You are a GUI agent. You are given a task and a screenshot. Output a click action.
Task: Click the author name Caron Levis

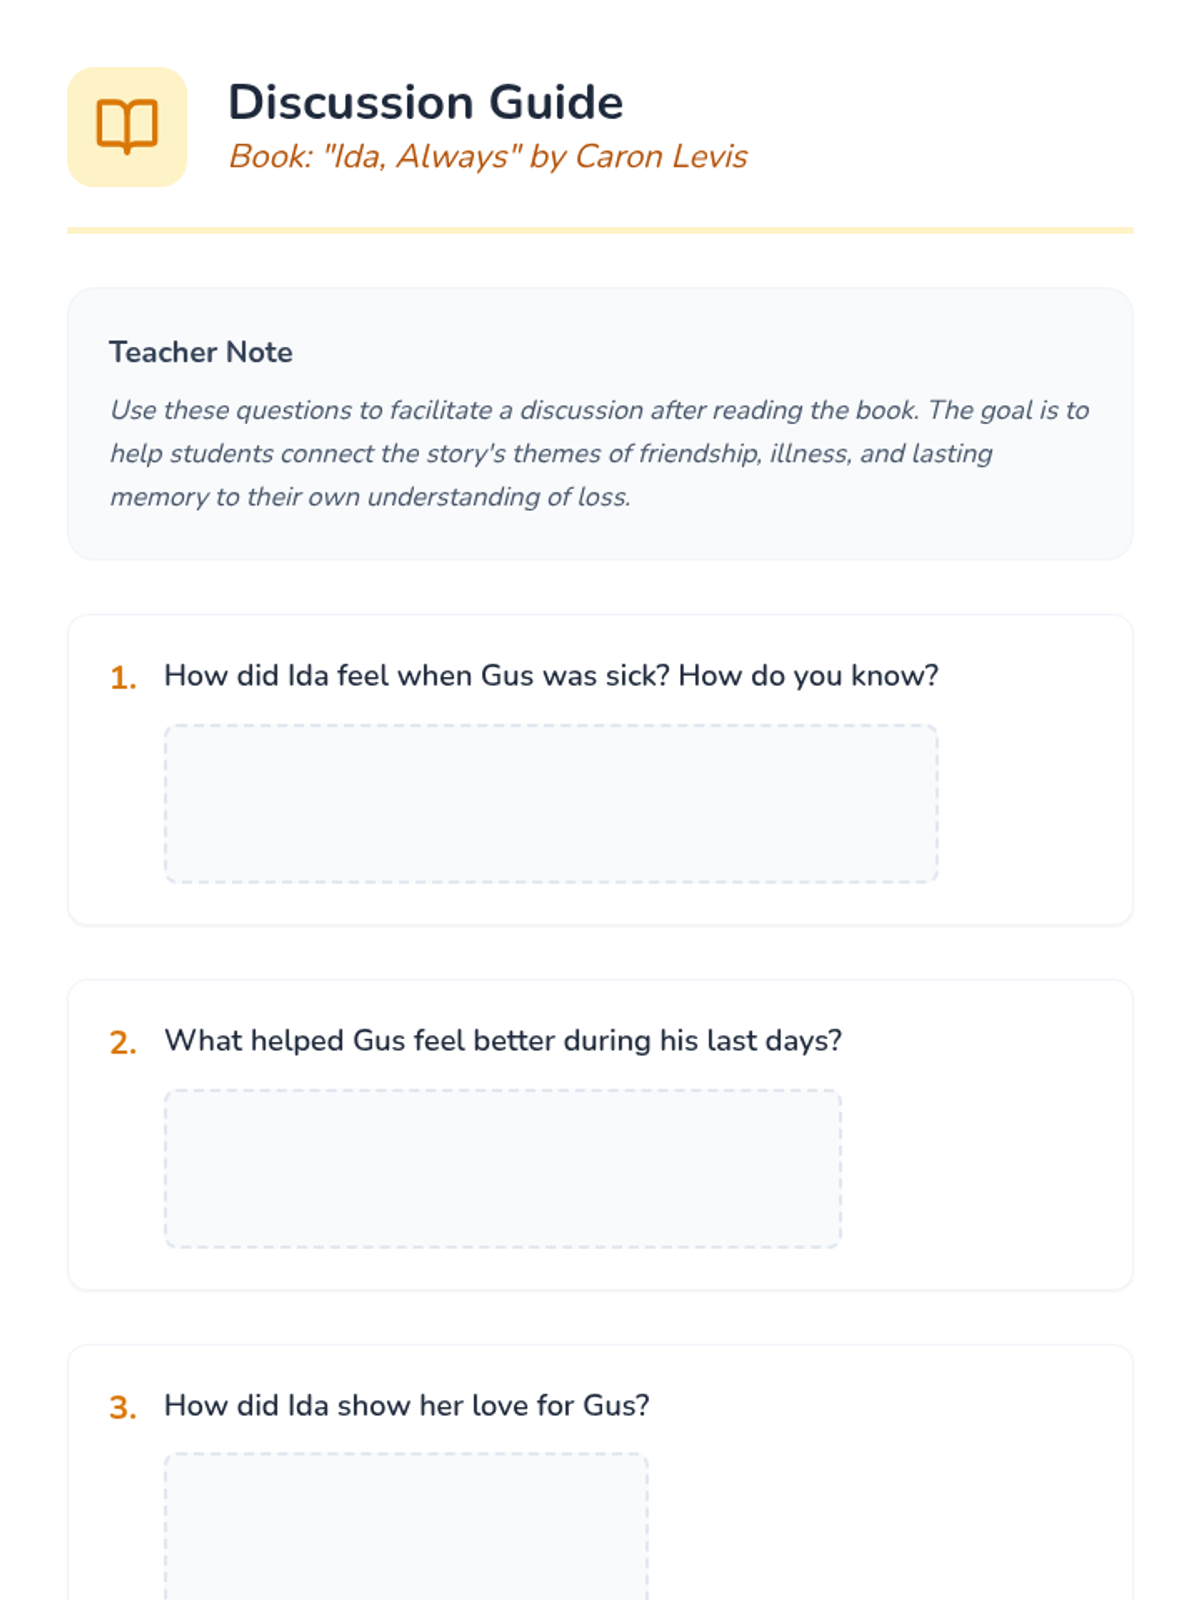pyautogui.click(x=661, y=156)
